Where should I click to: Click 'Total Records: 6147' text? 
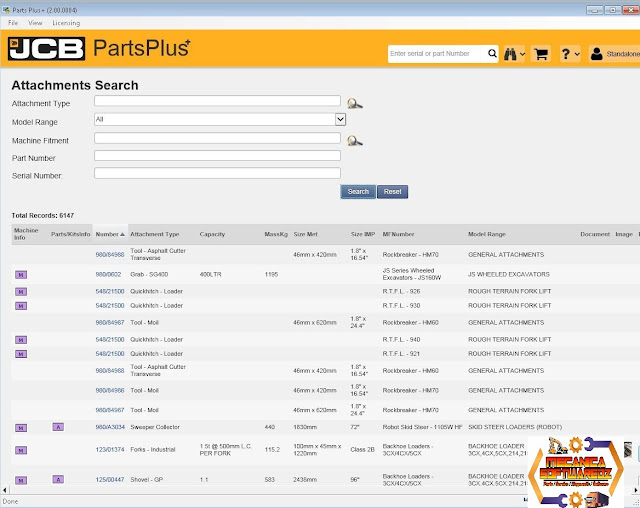coord(43,215)
